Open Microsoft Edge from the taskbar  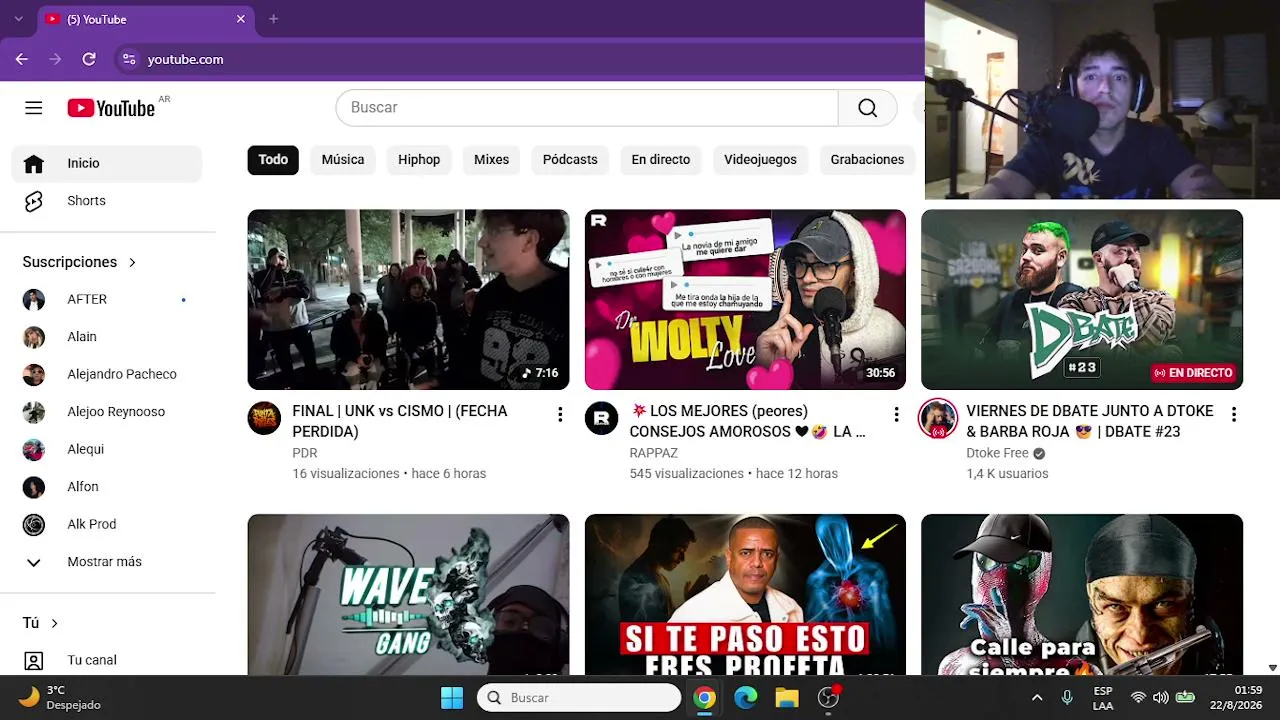(746, 697)
